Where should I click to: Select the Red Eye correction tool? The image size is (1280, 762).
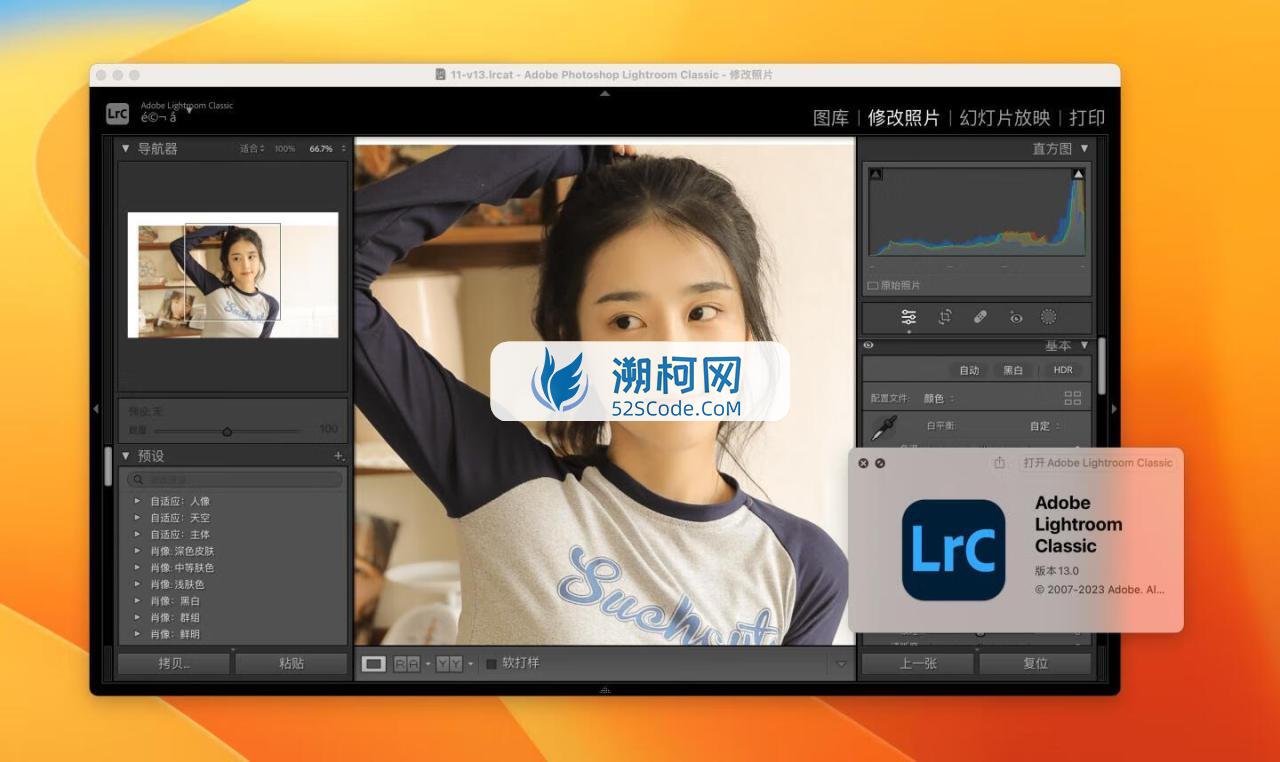click(x=1016, y=317)
